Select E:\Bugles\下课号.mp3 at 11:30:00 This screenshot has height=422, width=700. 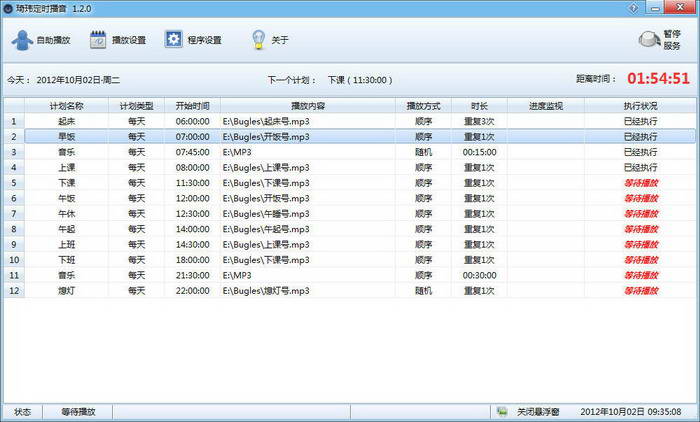tap(266, 183)
